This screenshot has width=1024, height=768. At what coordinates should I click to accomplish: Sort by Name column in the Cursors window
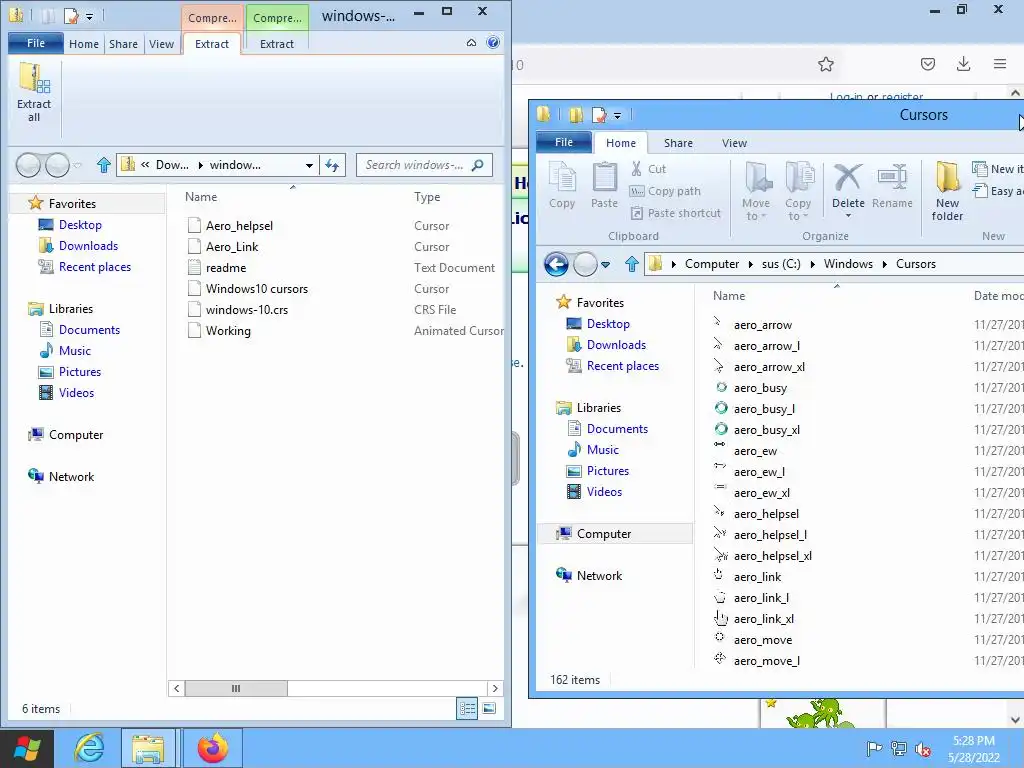[729, 296]
